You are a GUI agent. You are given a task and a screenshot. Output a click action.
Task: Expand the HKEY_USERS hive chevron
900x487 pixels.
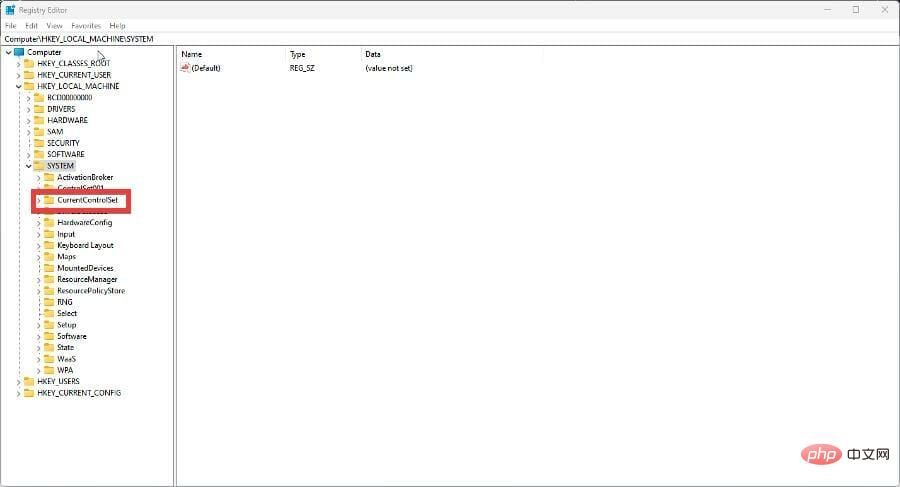(18, 382)
